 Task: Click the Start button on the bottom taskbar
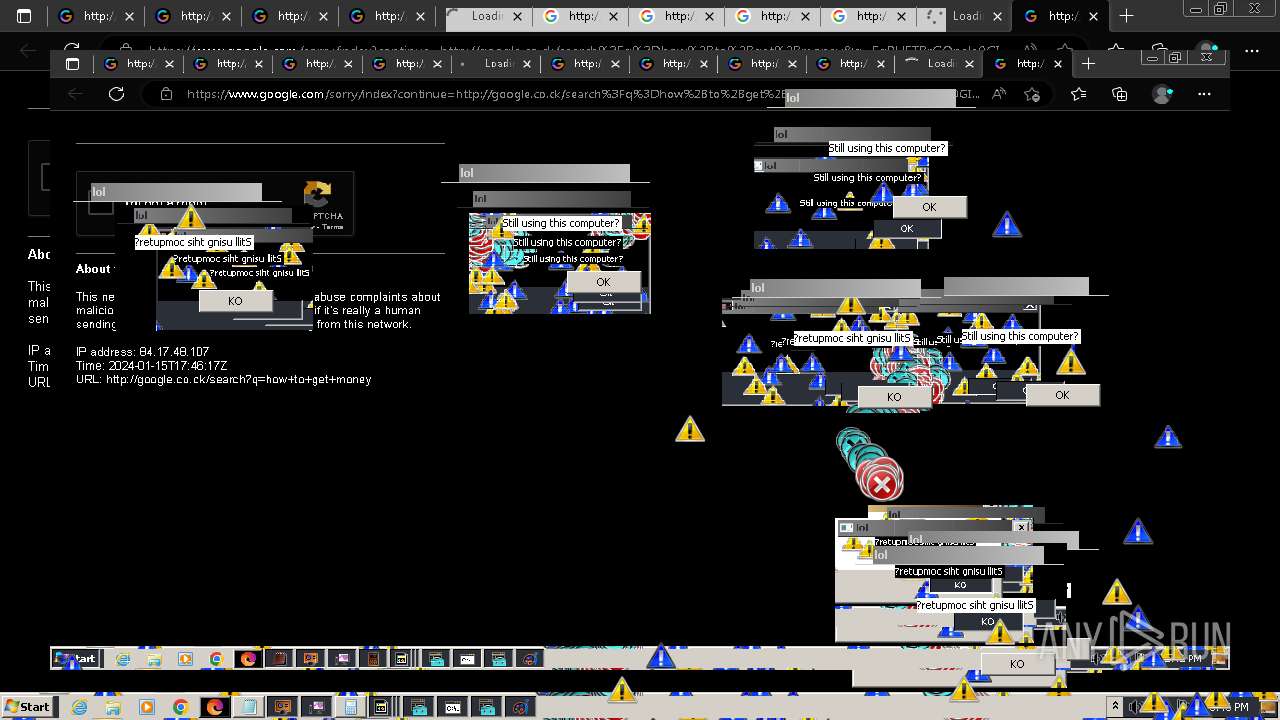click(27, 707)
